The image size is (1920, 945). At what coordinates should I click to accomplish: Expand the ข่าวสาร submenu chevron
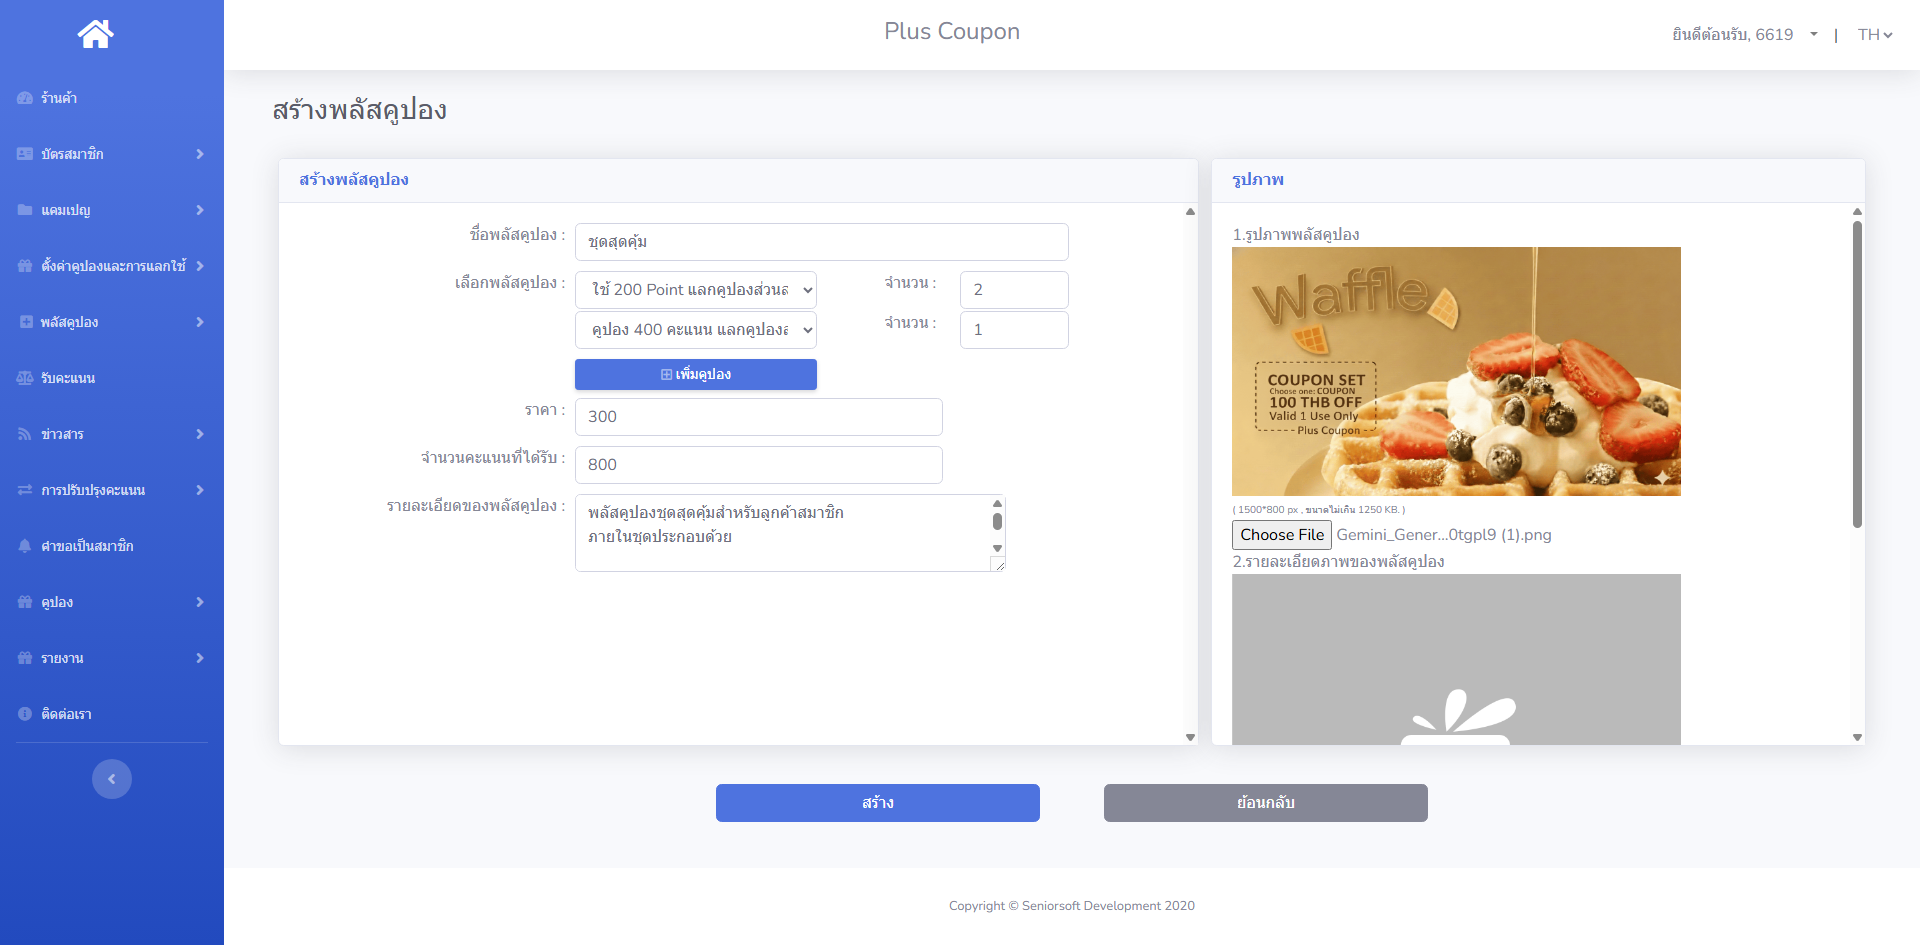200,434
